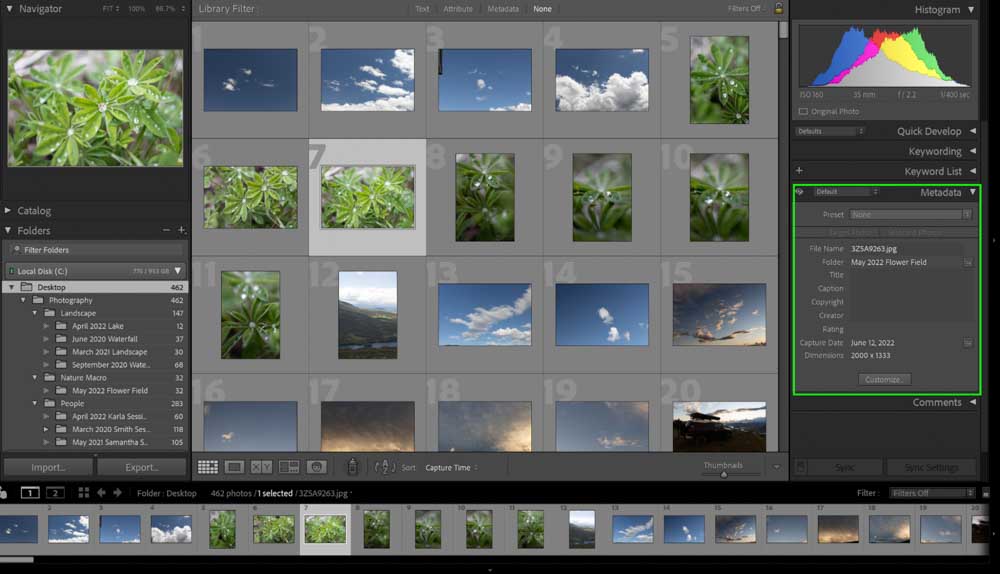The height and width of the screenshot is (574, 1000).
Task: Select grid thumbnail 12 mountain landscape
Action: click(368, 315)
